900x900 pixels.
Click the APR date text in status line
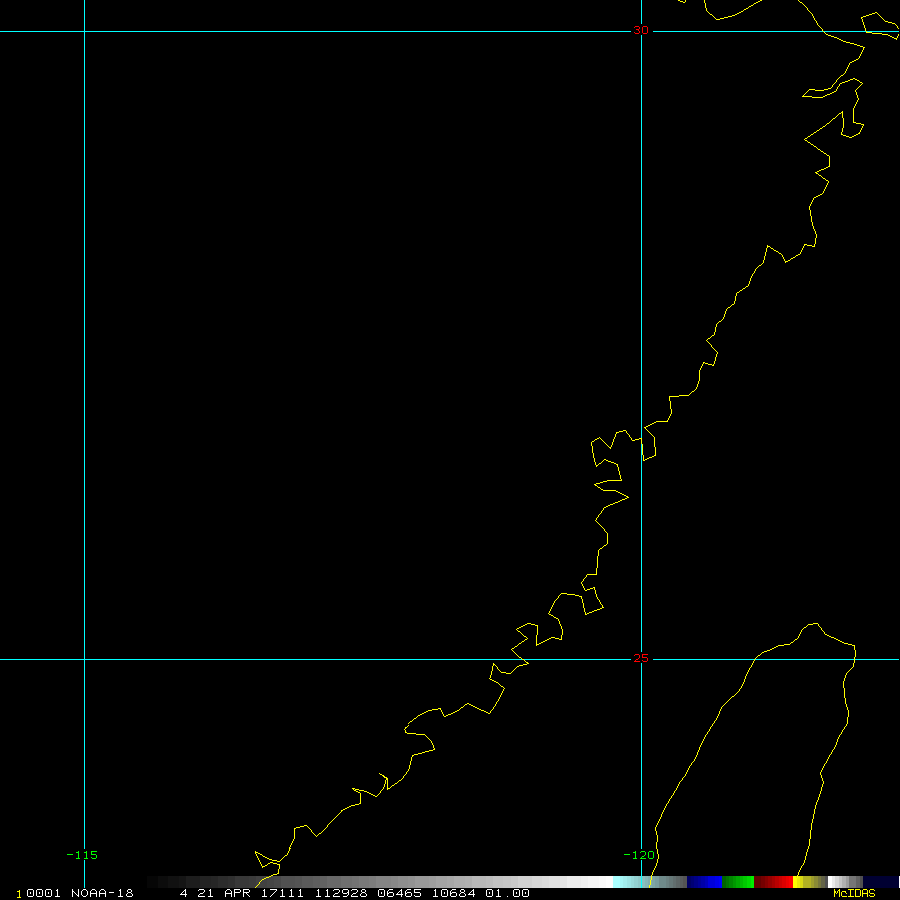(237, 893)
